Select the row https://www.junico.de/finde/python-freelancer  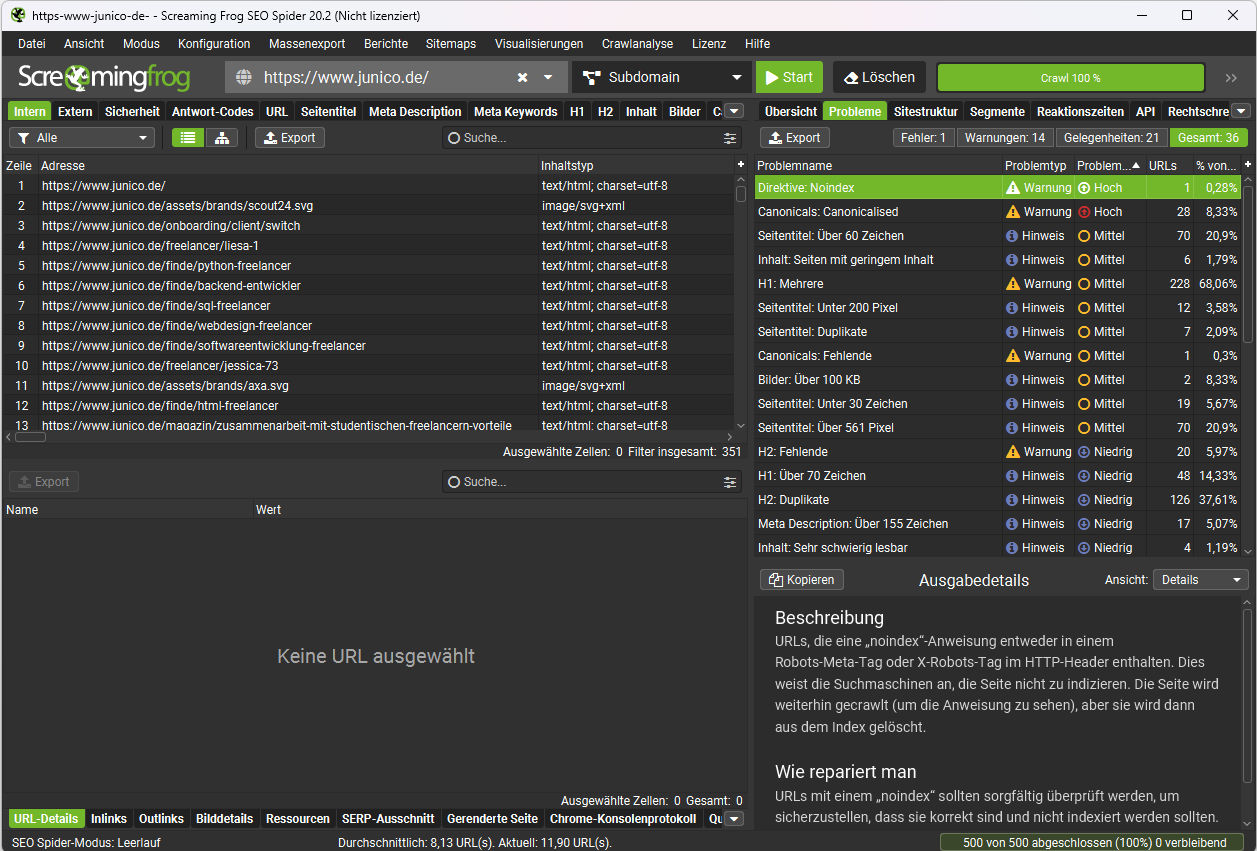coord(370,266)
